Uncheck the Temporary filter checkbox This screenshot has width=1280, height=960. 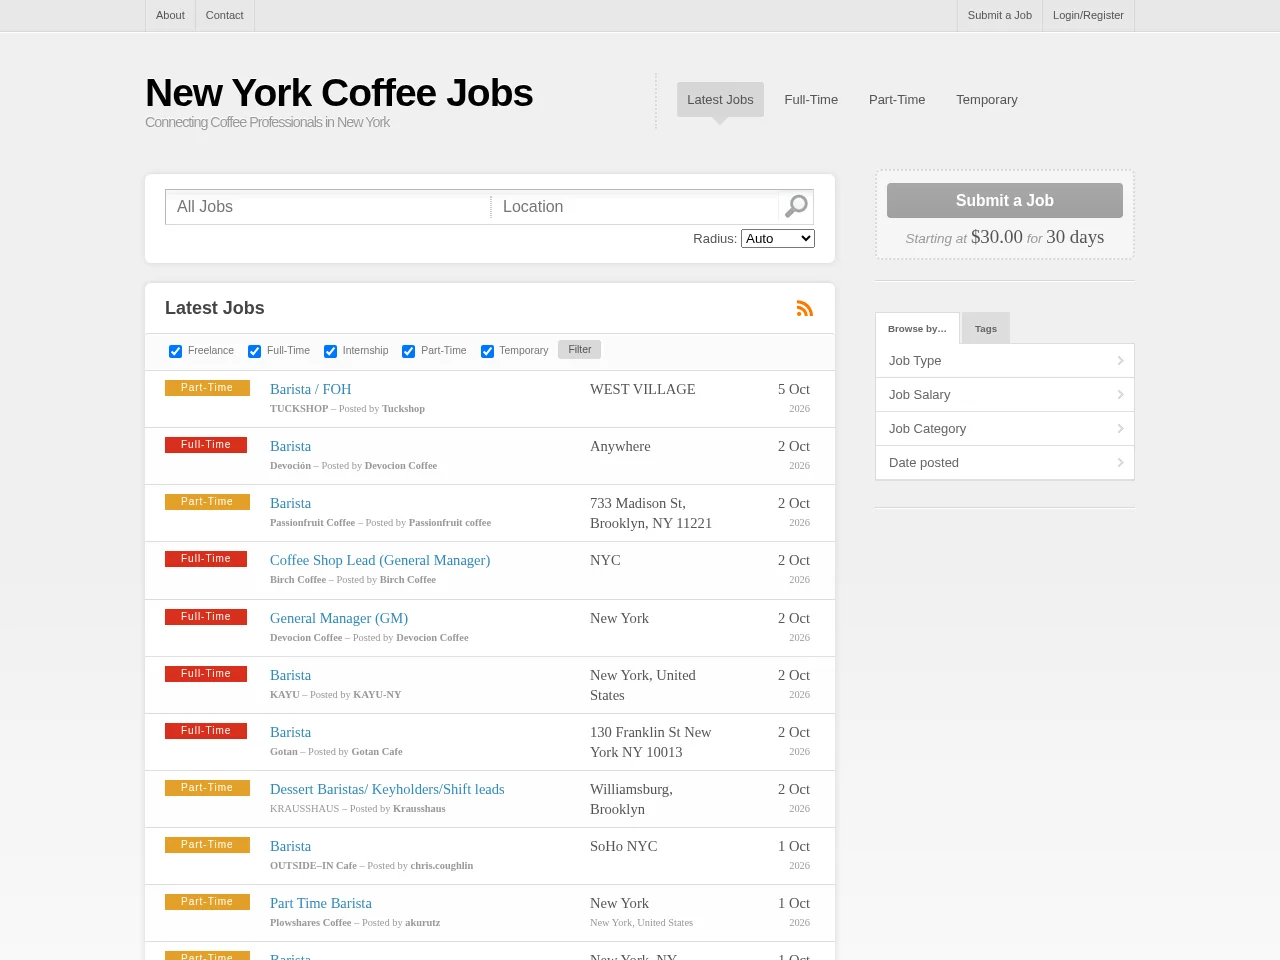(487, 351)
